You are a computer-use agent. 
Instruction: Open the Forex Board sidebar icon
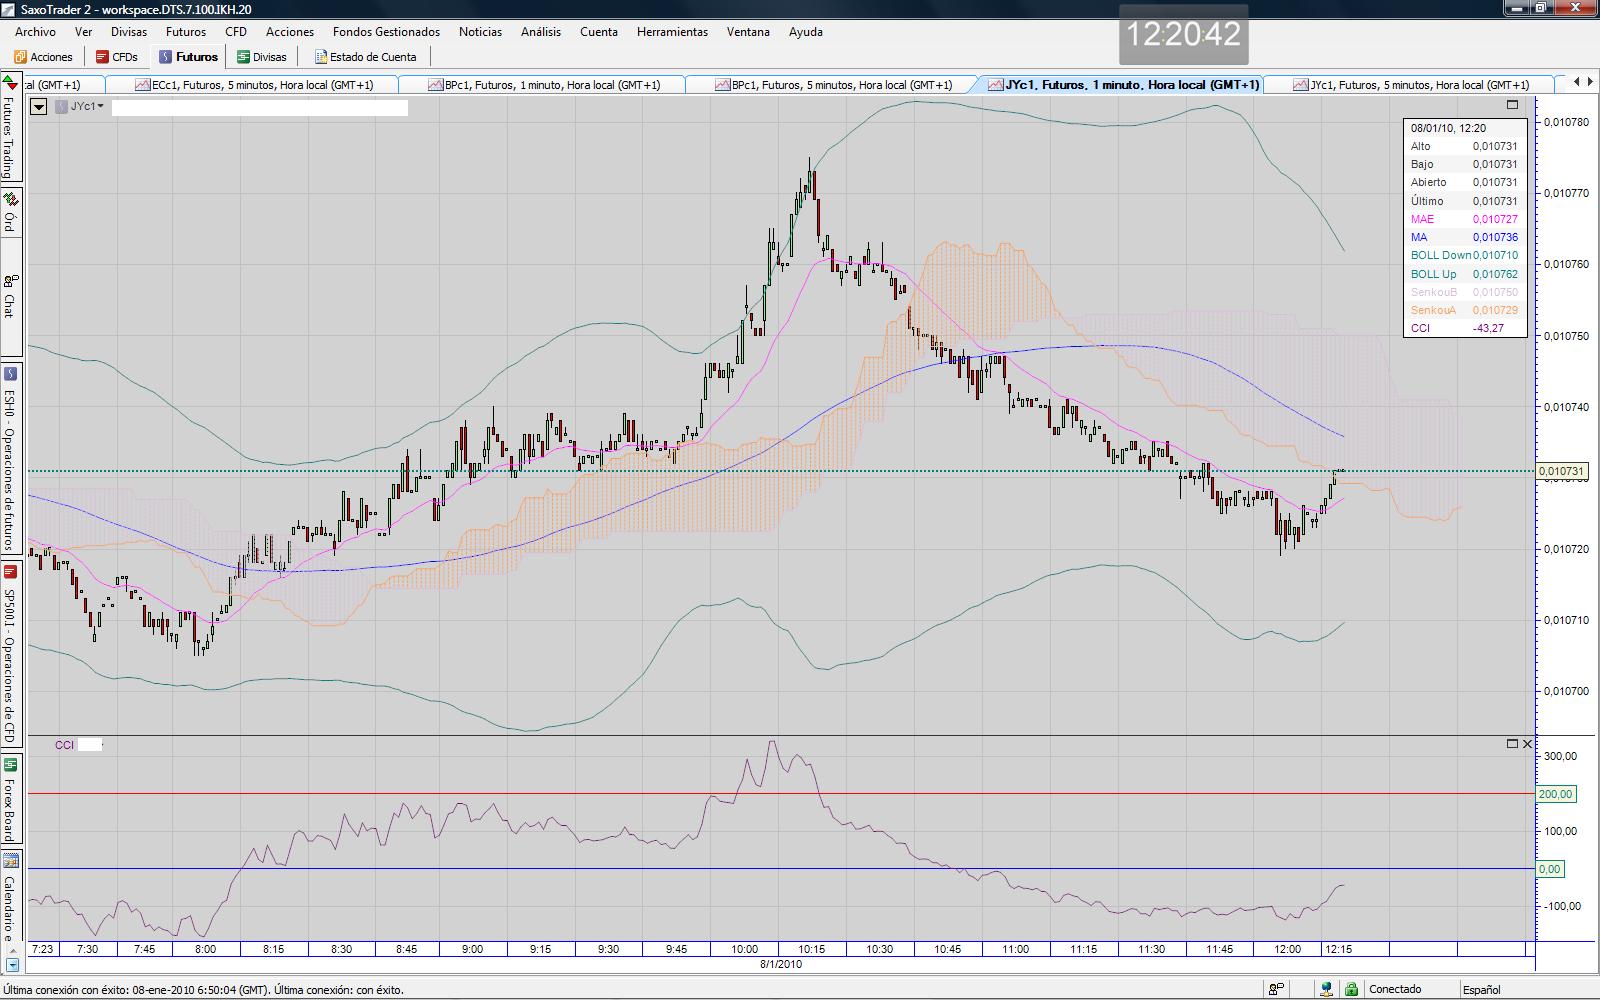[10, 765]
